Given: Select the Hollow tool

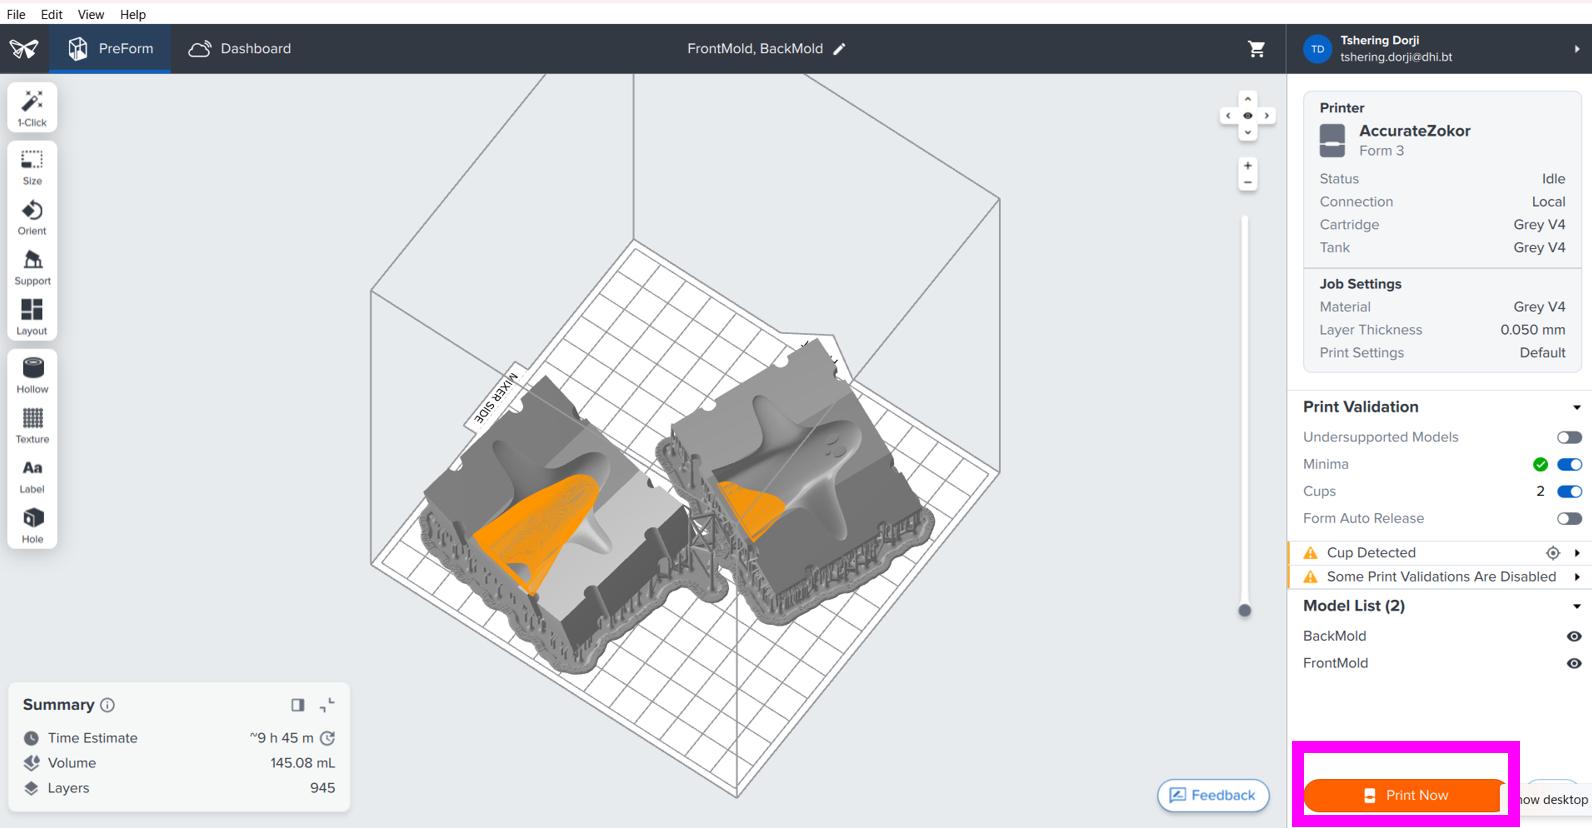Looking at the screenshot, I should 32,375.
